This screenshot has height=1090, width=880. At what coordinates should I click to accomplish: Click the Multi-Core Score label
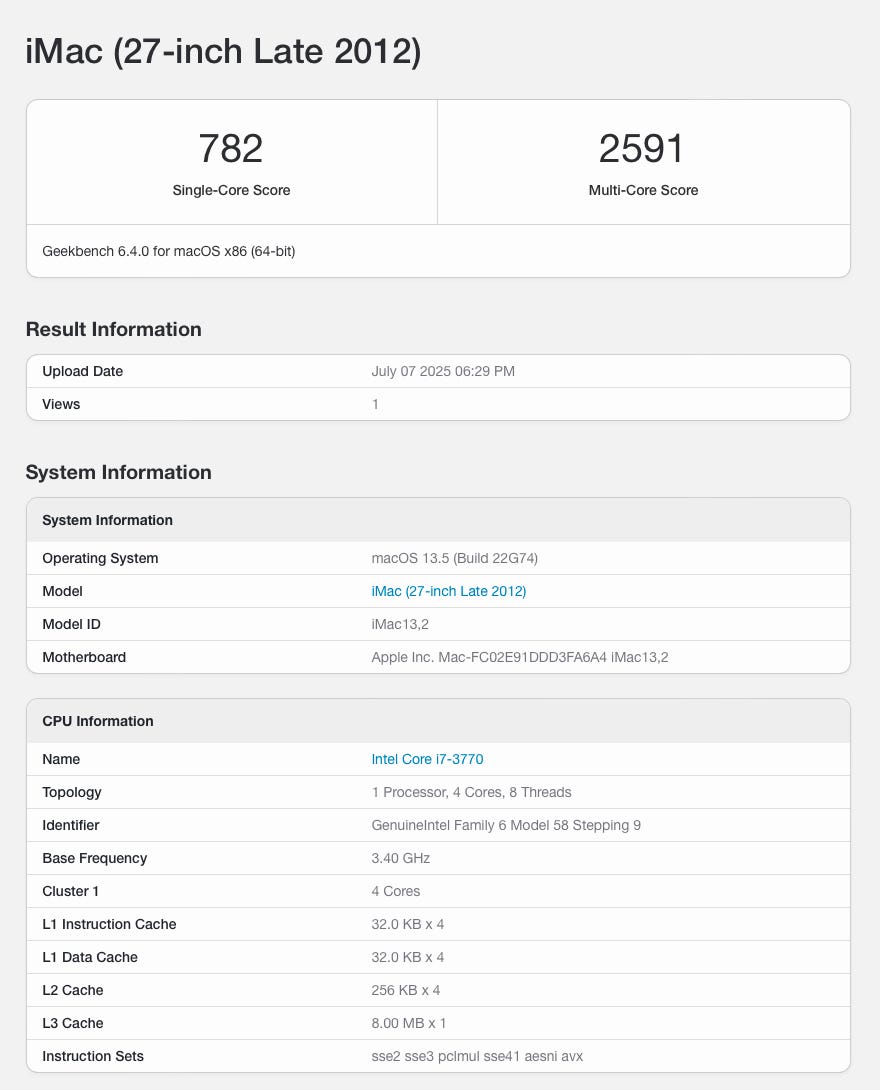coord(643,190)
